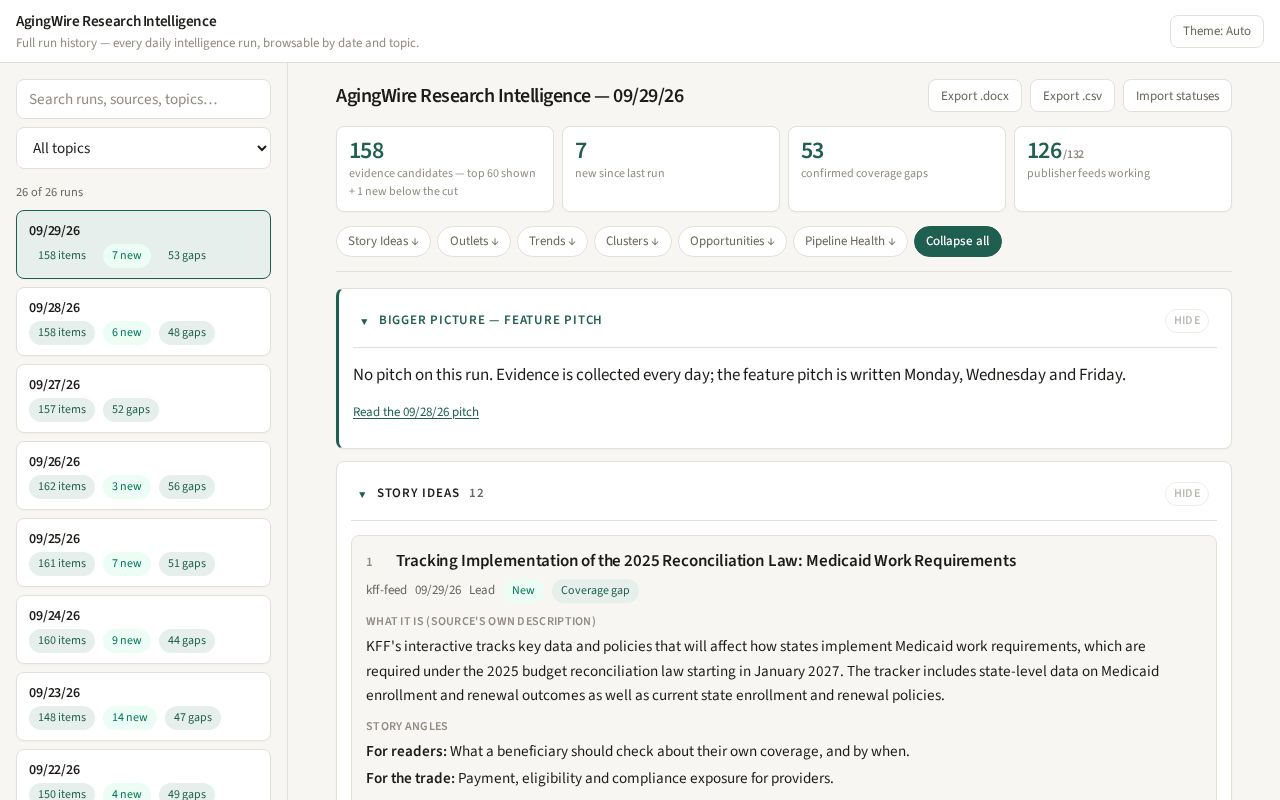Click the 14 new badge on 09/23/26
This screenshot has width=1280, height=800.
pos(129,718)
